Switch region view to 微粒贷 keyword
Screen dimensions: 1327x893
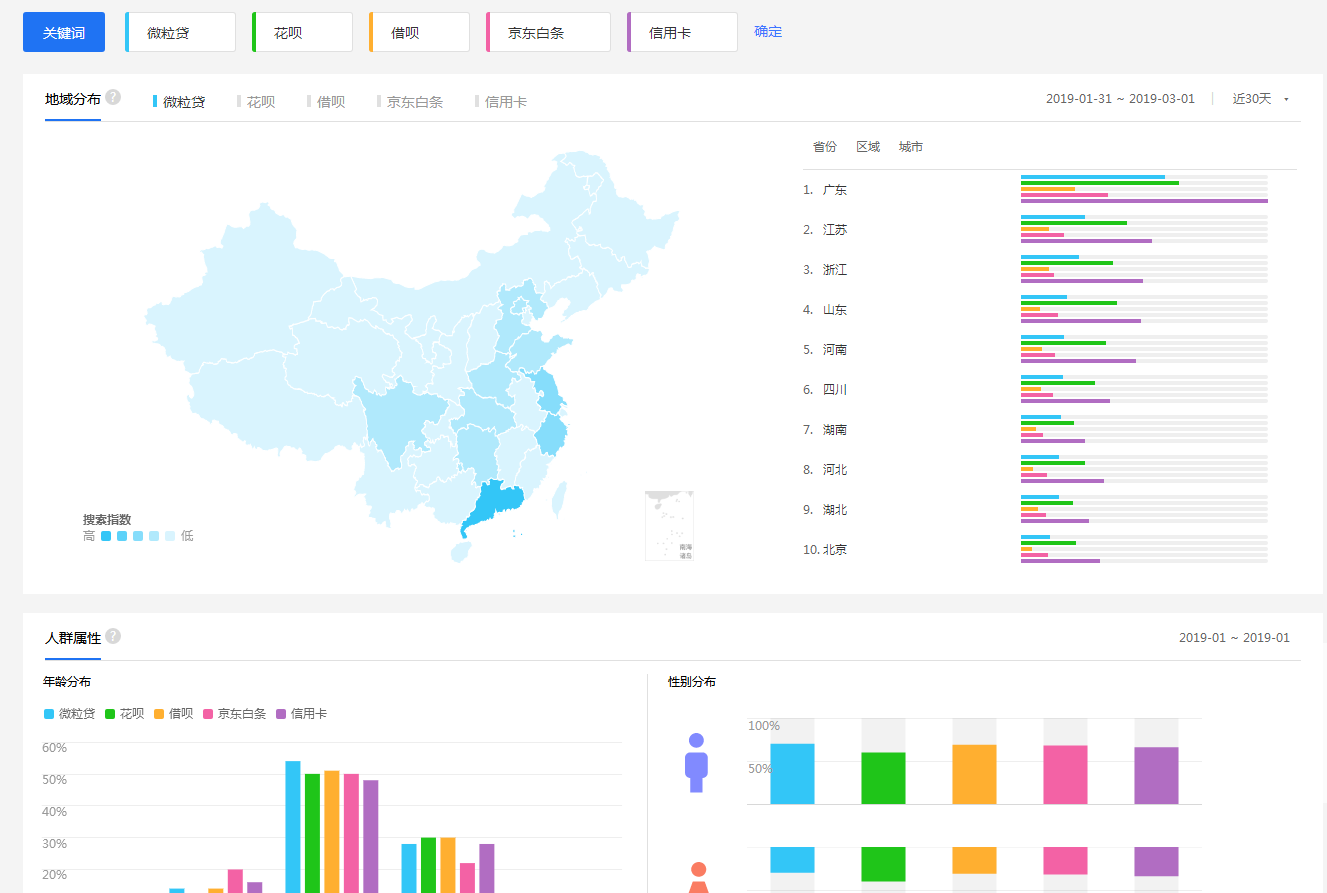pyautogui.click(x=179, y=102)
